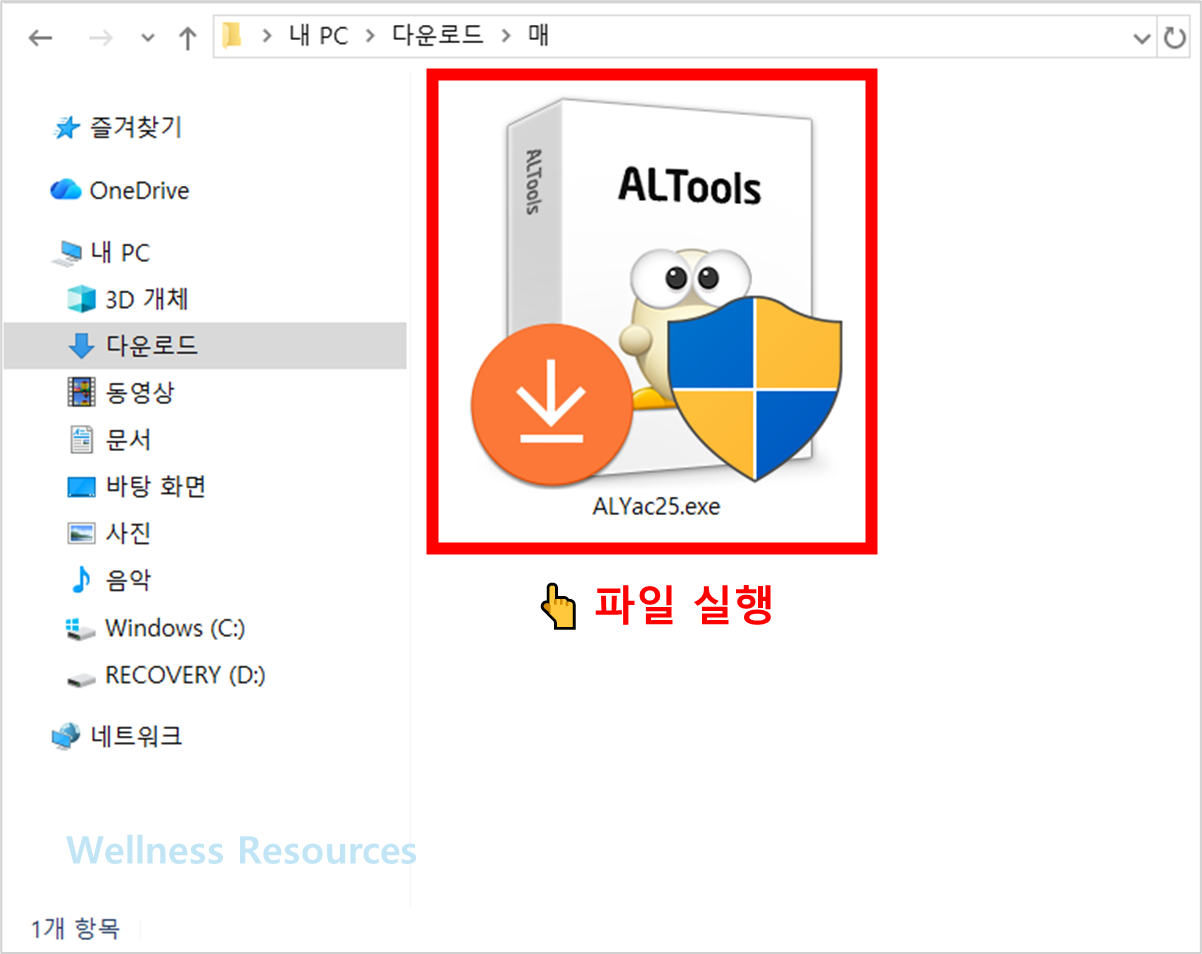Click the Windows (C:) drive icon
The height and width of the screenshot is (954, 1202).
pos(80,628)
